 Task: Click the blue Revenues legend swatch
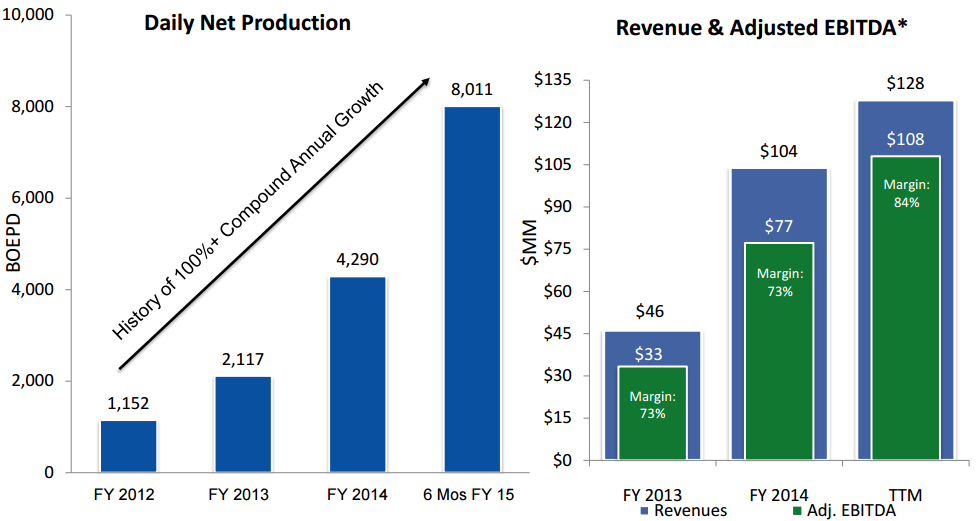pos(643,510)
